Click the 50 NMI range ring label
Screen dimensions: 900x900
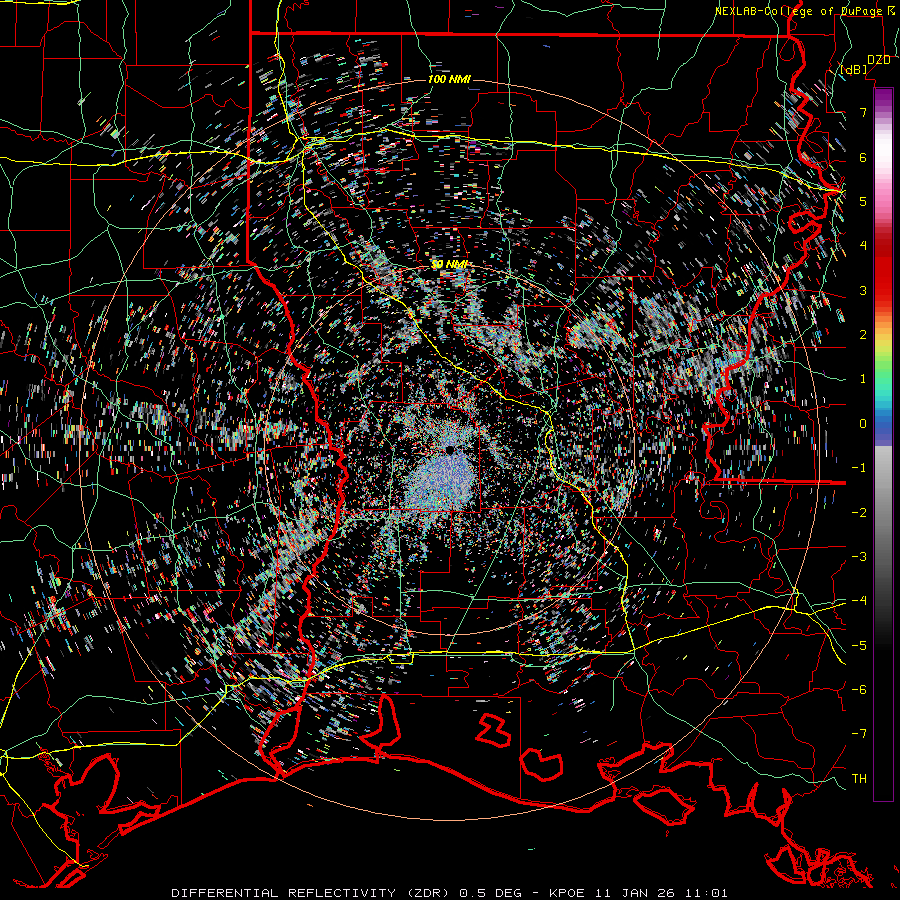pyautogui.click(x=450, y=265)
